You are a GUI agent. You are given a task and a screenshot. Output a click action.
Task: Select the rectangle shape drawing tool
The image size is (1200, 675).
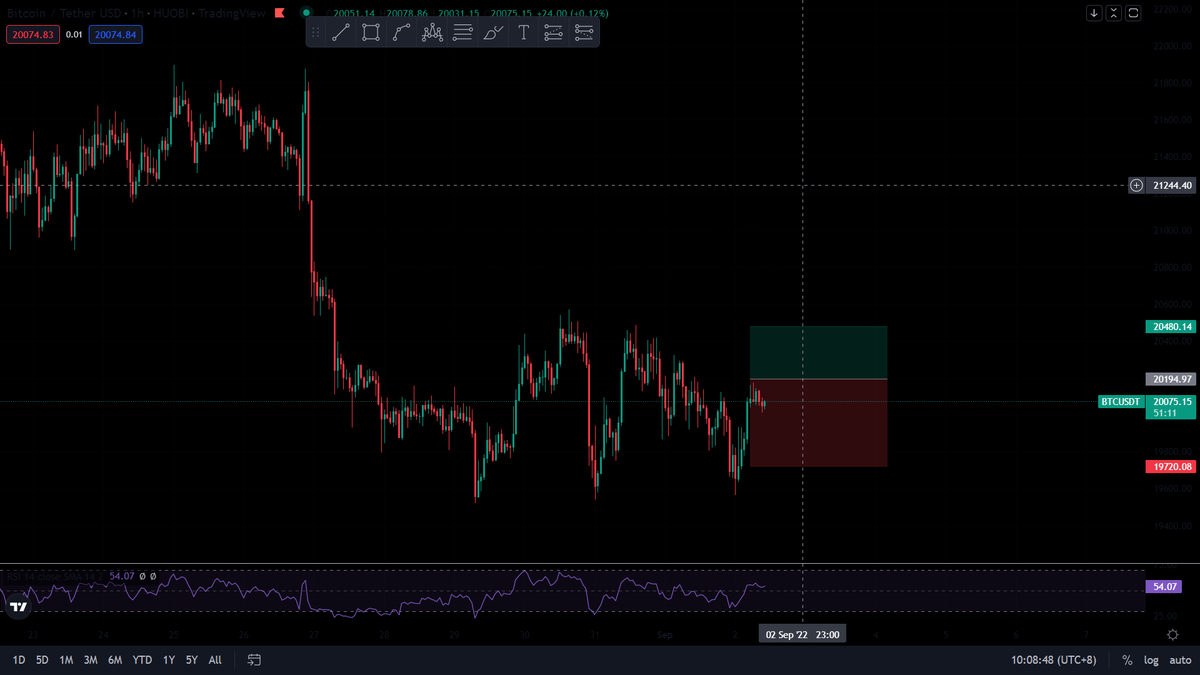[371, 32]
